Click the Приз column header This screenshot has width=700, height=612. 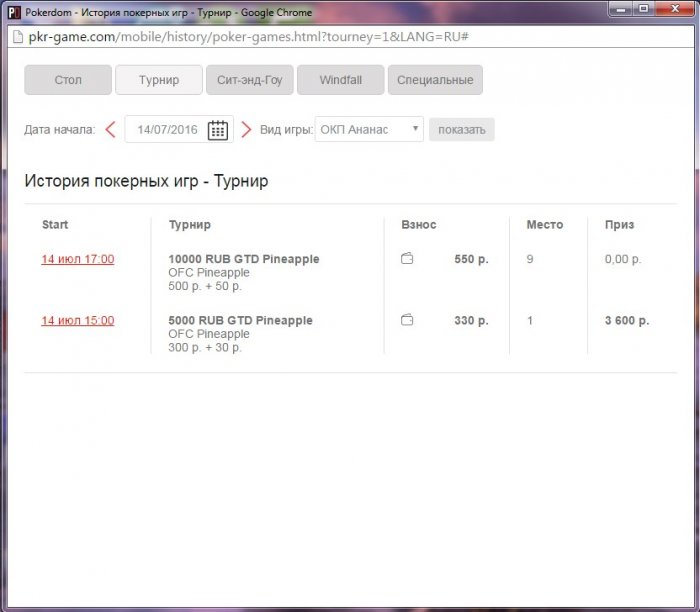[619, 225]
